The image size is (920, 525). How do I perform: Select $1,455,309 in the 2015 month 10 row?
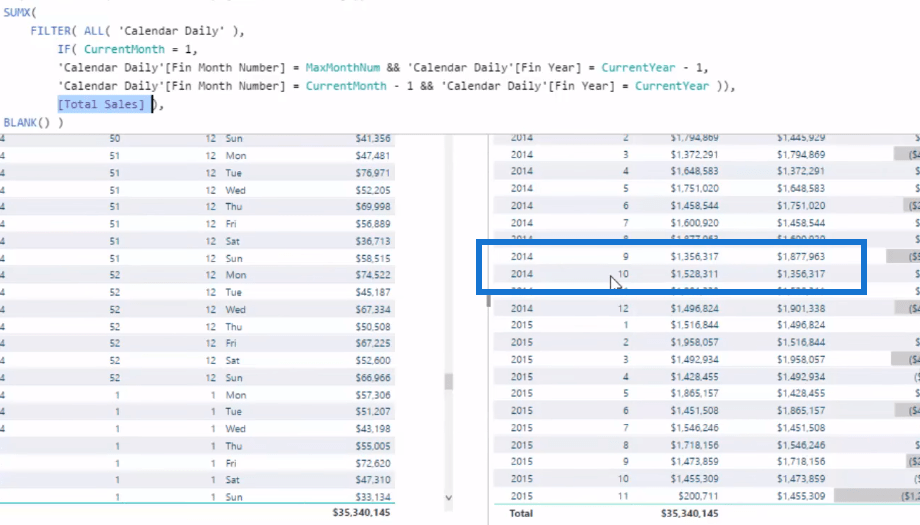(x=695, y=479)
